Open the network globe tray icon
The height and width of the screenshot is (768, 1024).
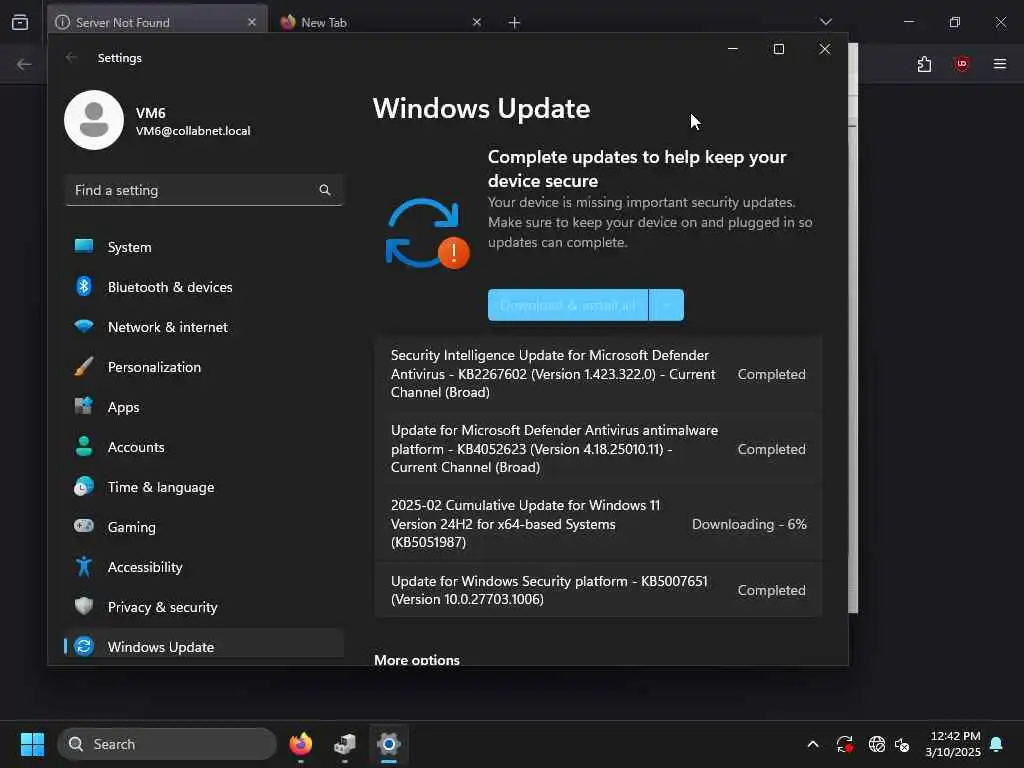(876, 744)
